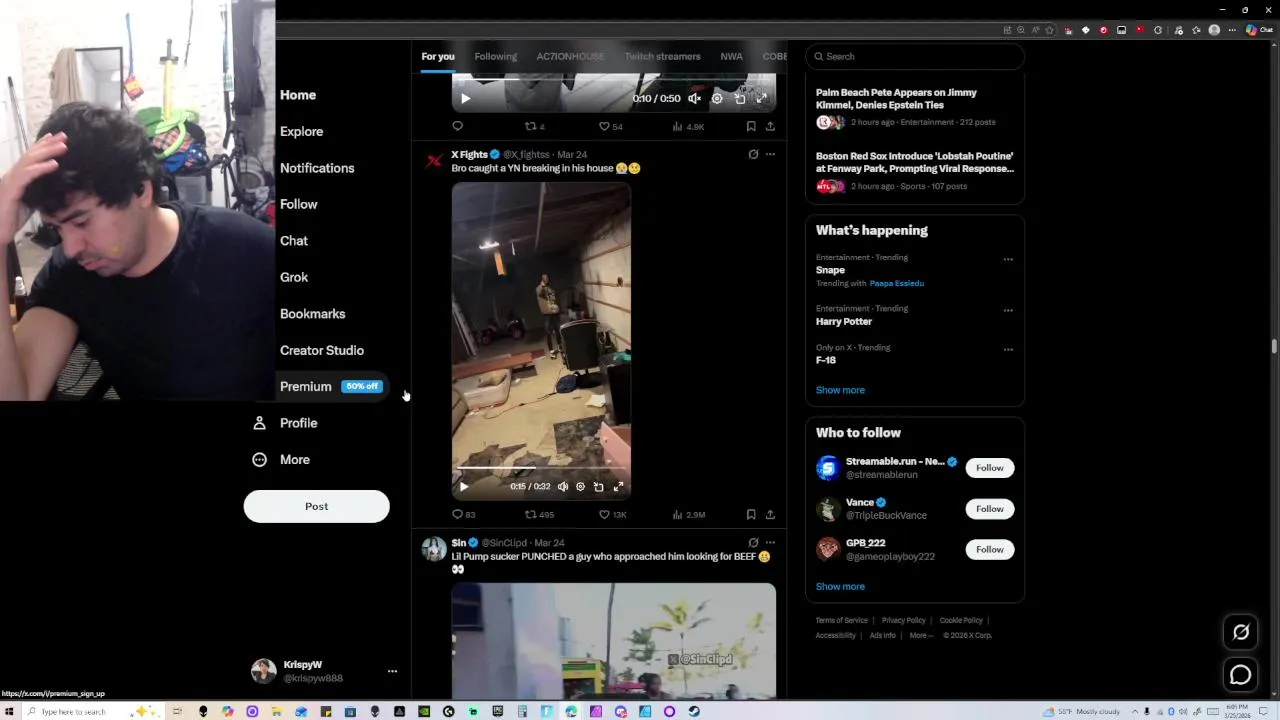Open the AC7IONHOUSE tab

[570, 56]
